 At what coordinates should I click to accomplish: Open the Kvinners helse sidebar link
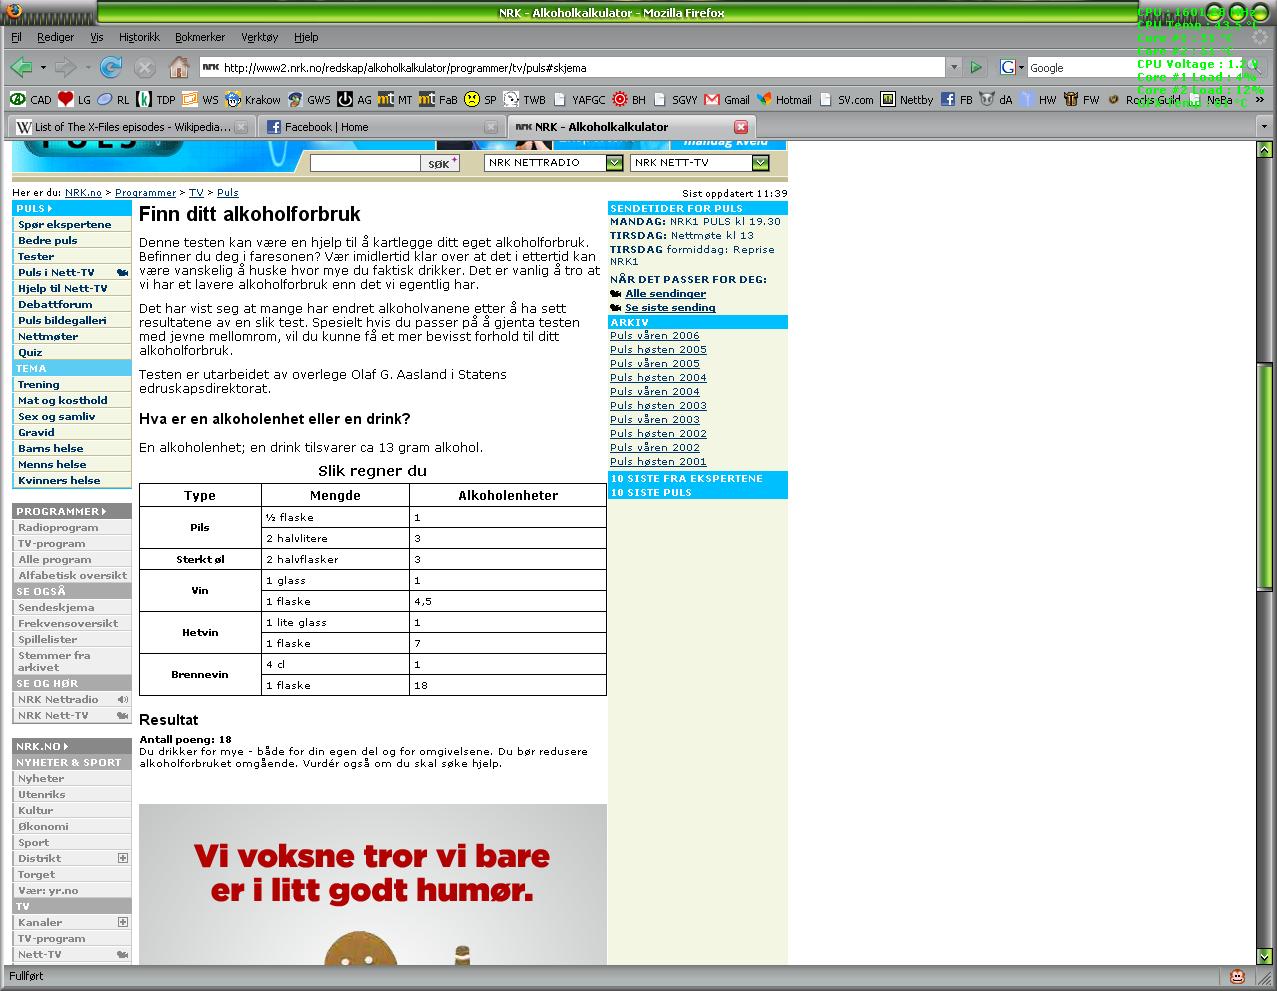pos(59,480)
